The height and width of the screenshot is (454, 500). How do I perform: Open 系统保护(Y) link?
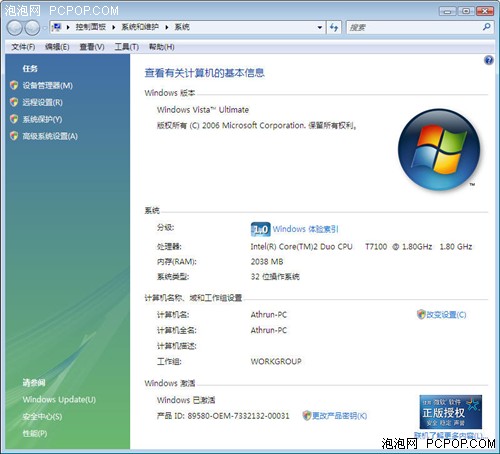coord(42,119)
